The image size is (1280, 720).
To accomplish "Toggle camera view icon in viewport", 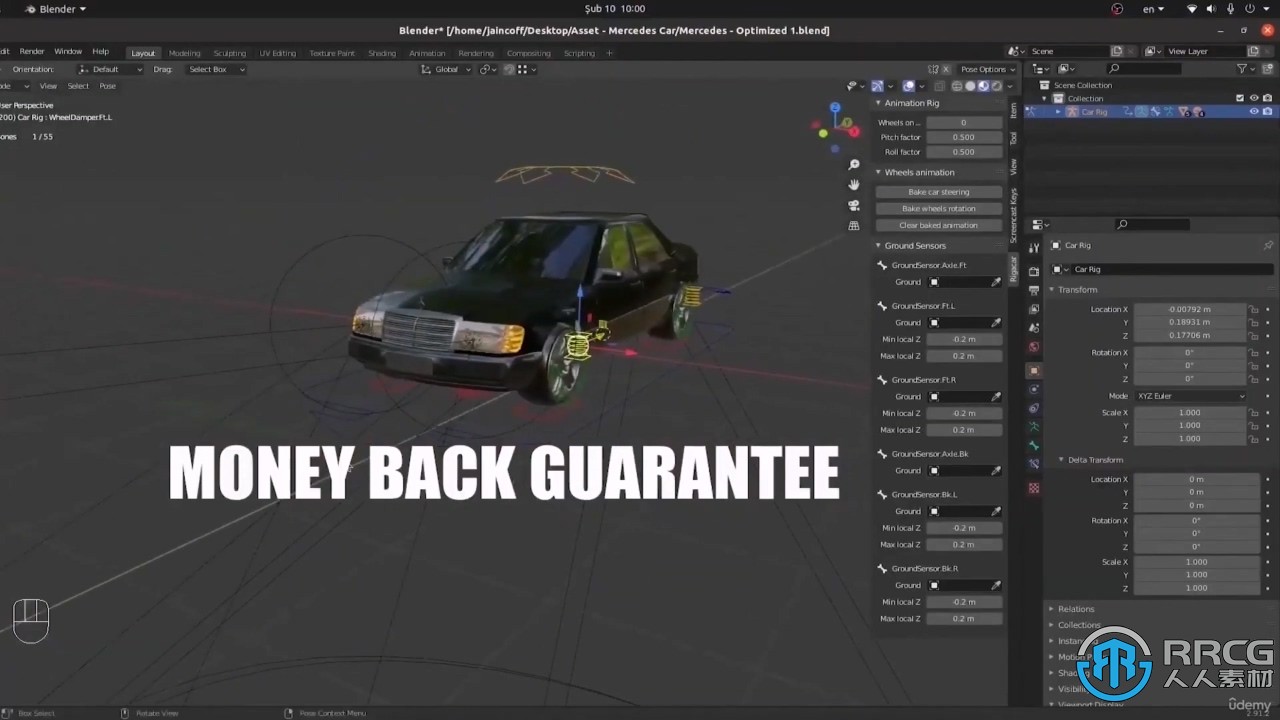I will [x=853, y=205].
